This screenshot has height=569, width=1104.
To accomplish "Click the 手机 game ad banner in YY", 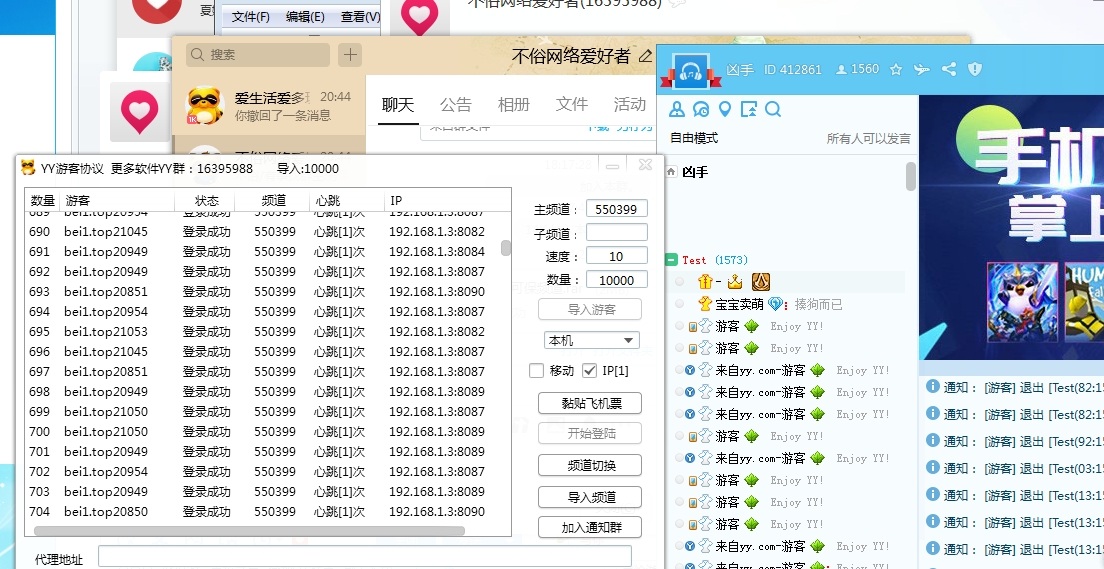I will 1011,227.
